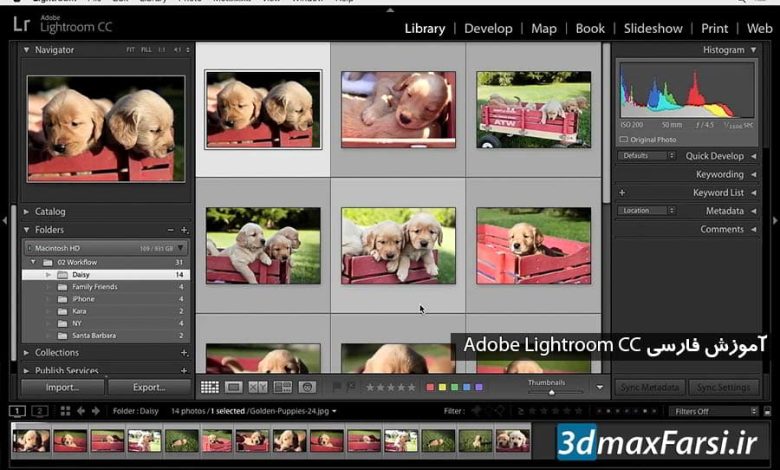Apply the yellow color label
780x470 pixels.
pyautogui.click(x=442, y=387)
